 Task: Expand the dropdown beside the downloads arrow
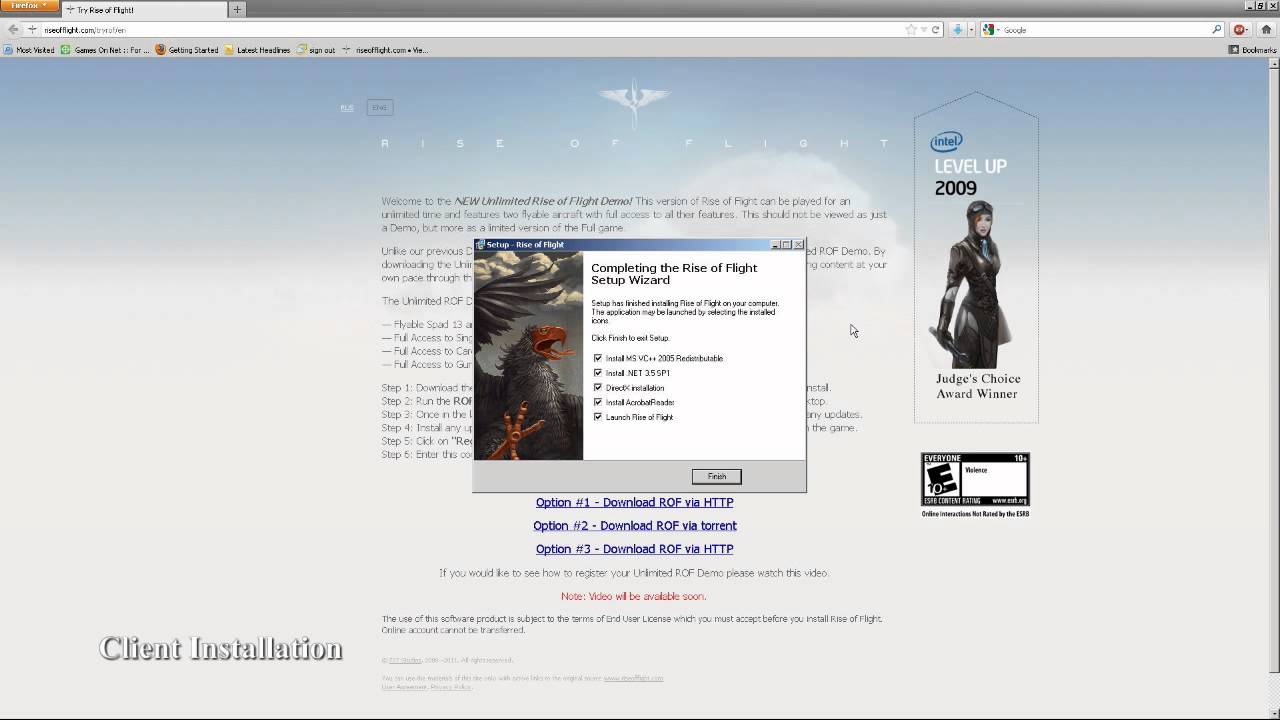[969, 30]
